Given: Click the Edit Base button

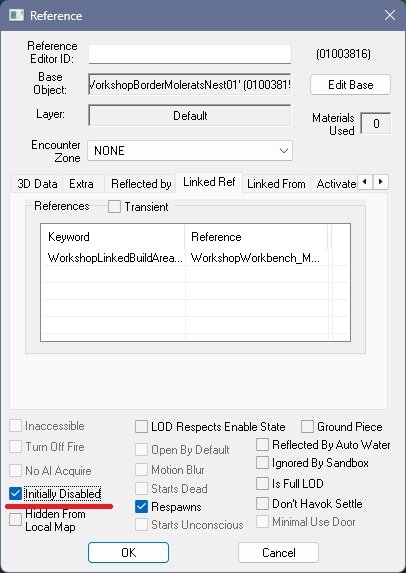Looking at the screenshot, I should tap(350, 85).
